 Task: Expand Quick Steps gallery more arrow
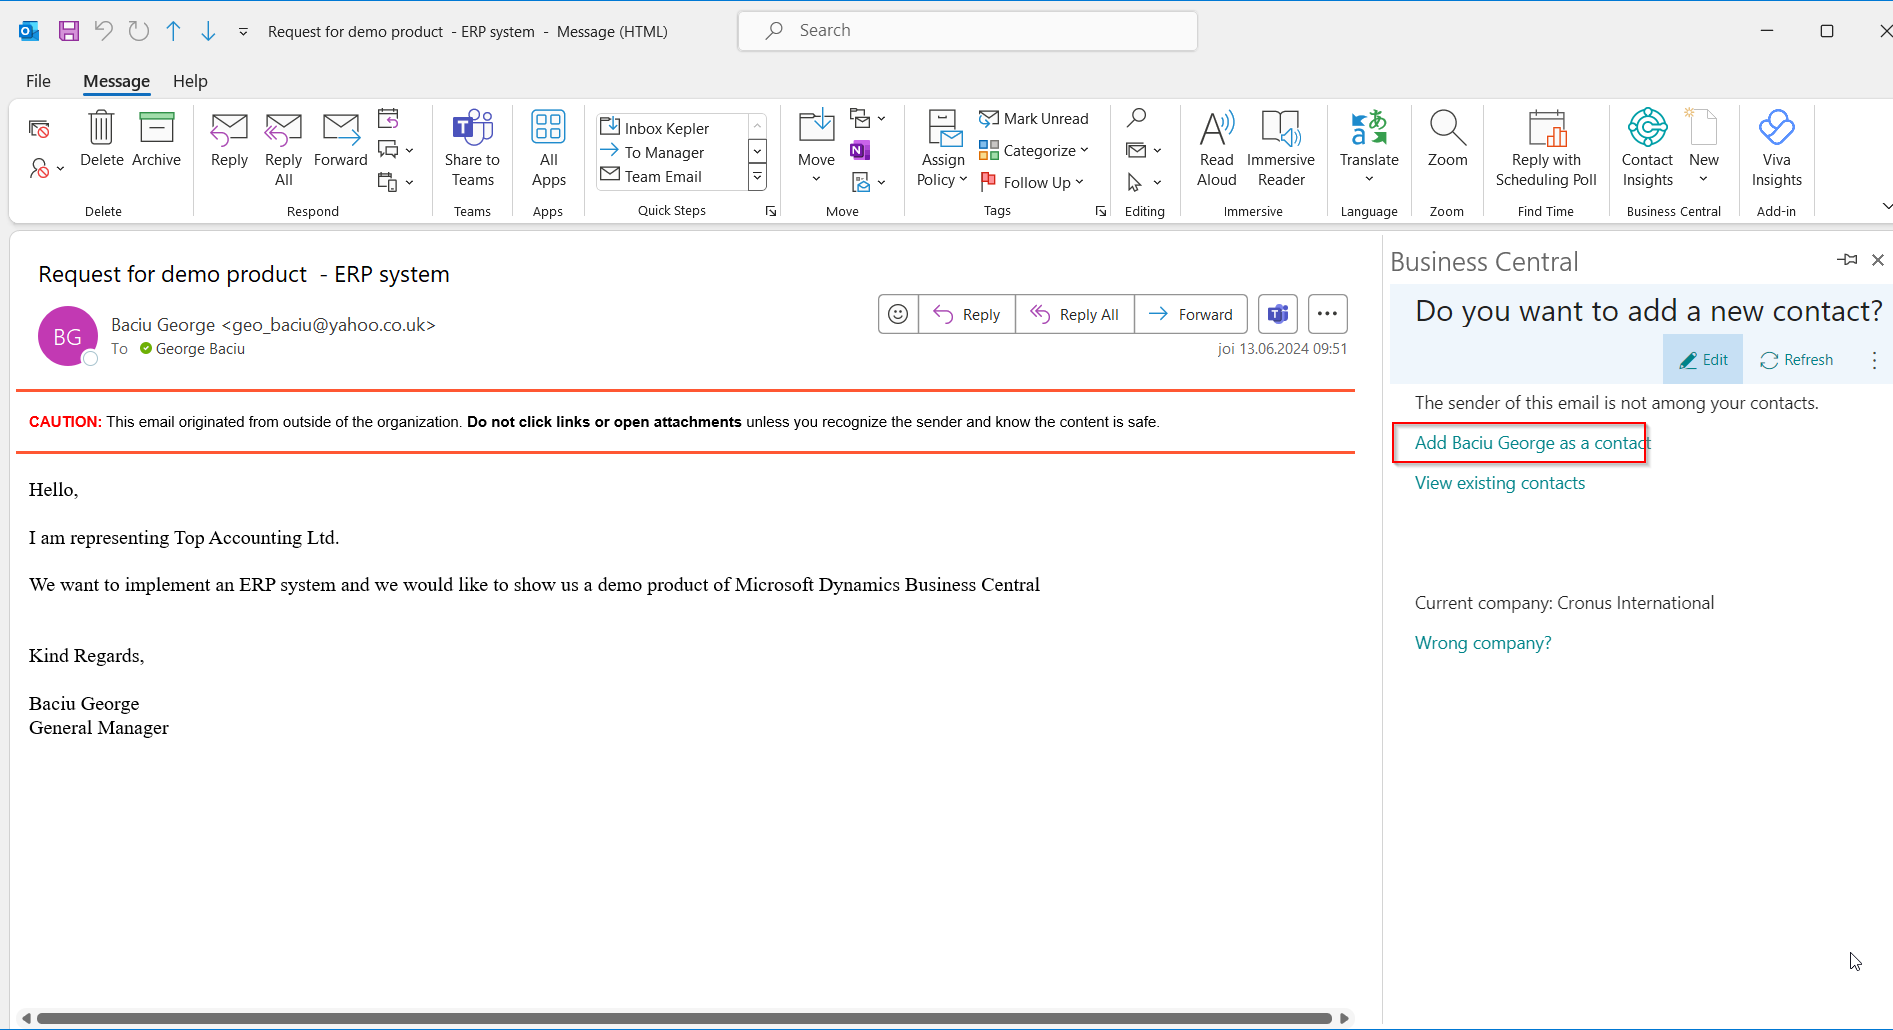[x=757, y=177]
